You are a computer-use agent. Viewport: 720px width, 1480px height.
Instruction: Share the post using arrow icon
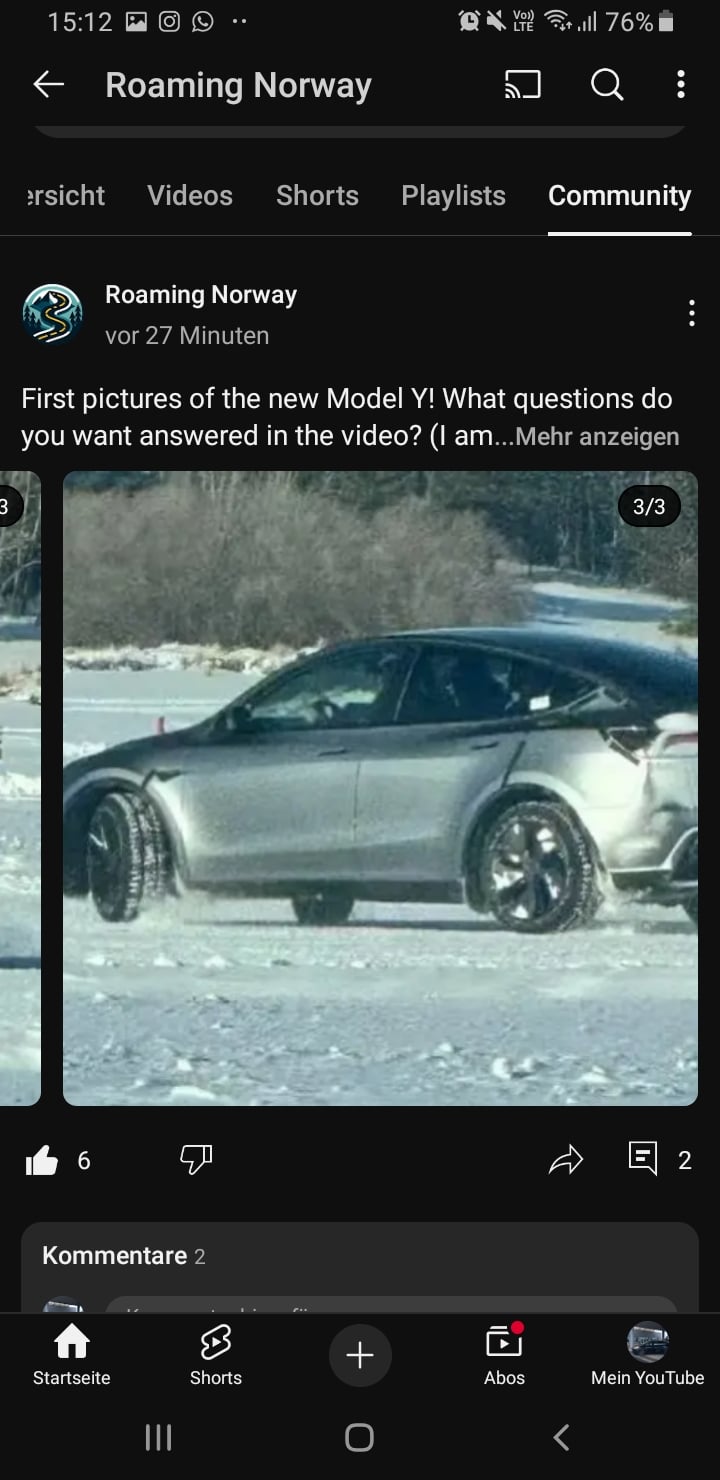click(566, 1160)
